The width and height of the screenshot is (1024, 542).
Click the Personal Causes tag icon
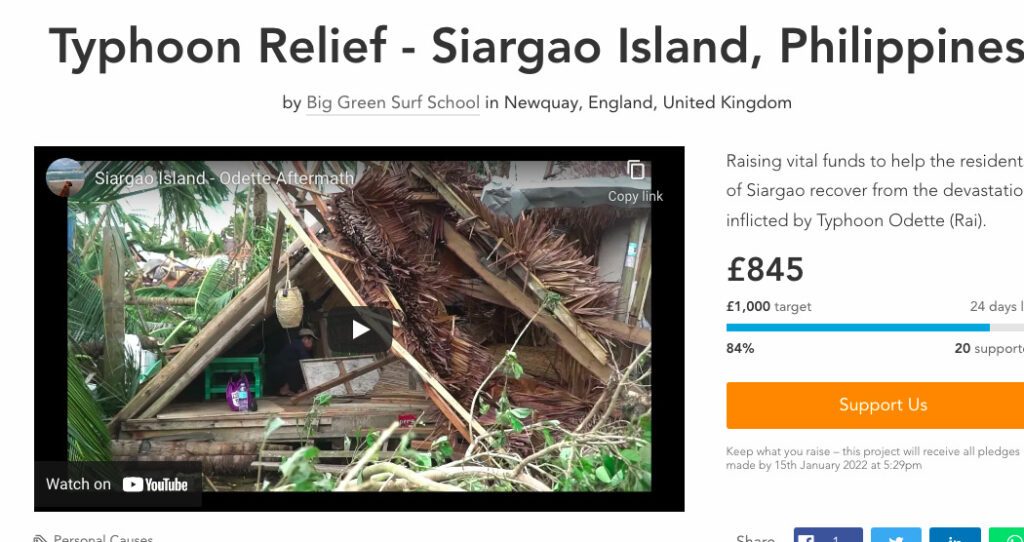pos(40,539)
